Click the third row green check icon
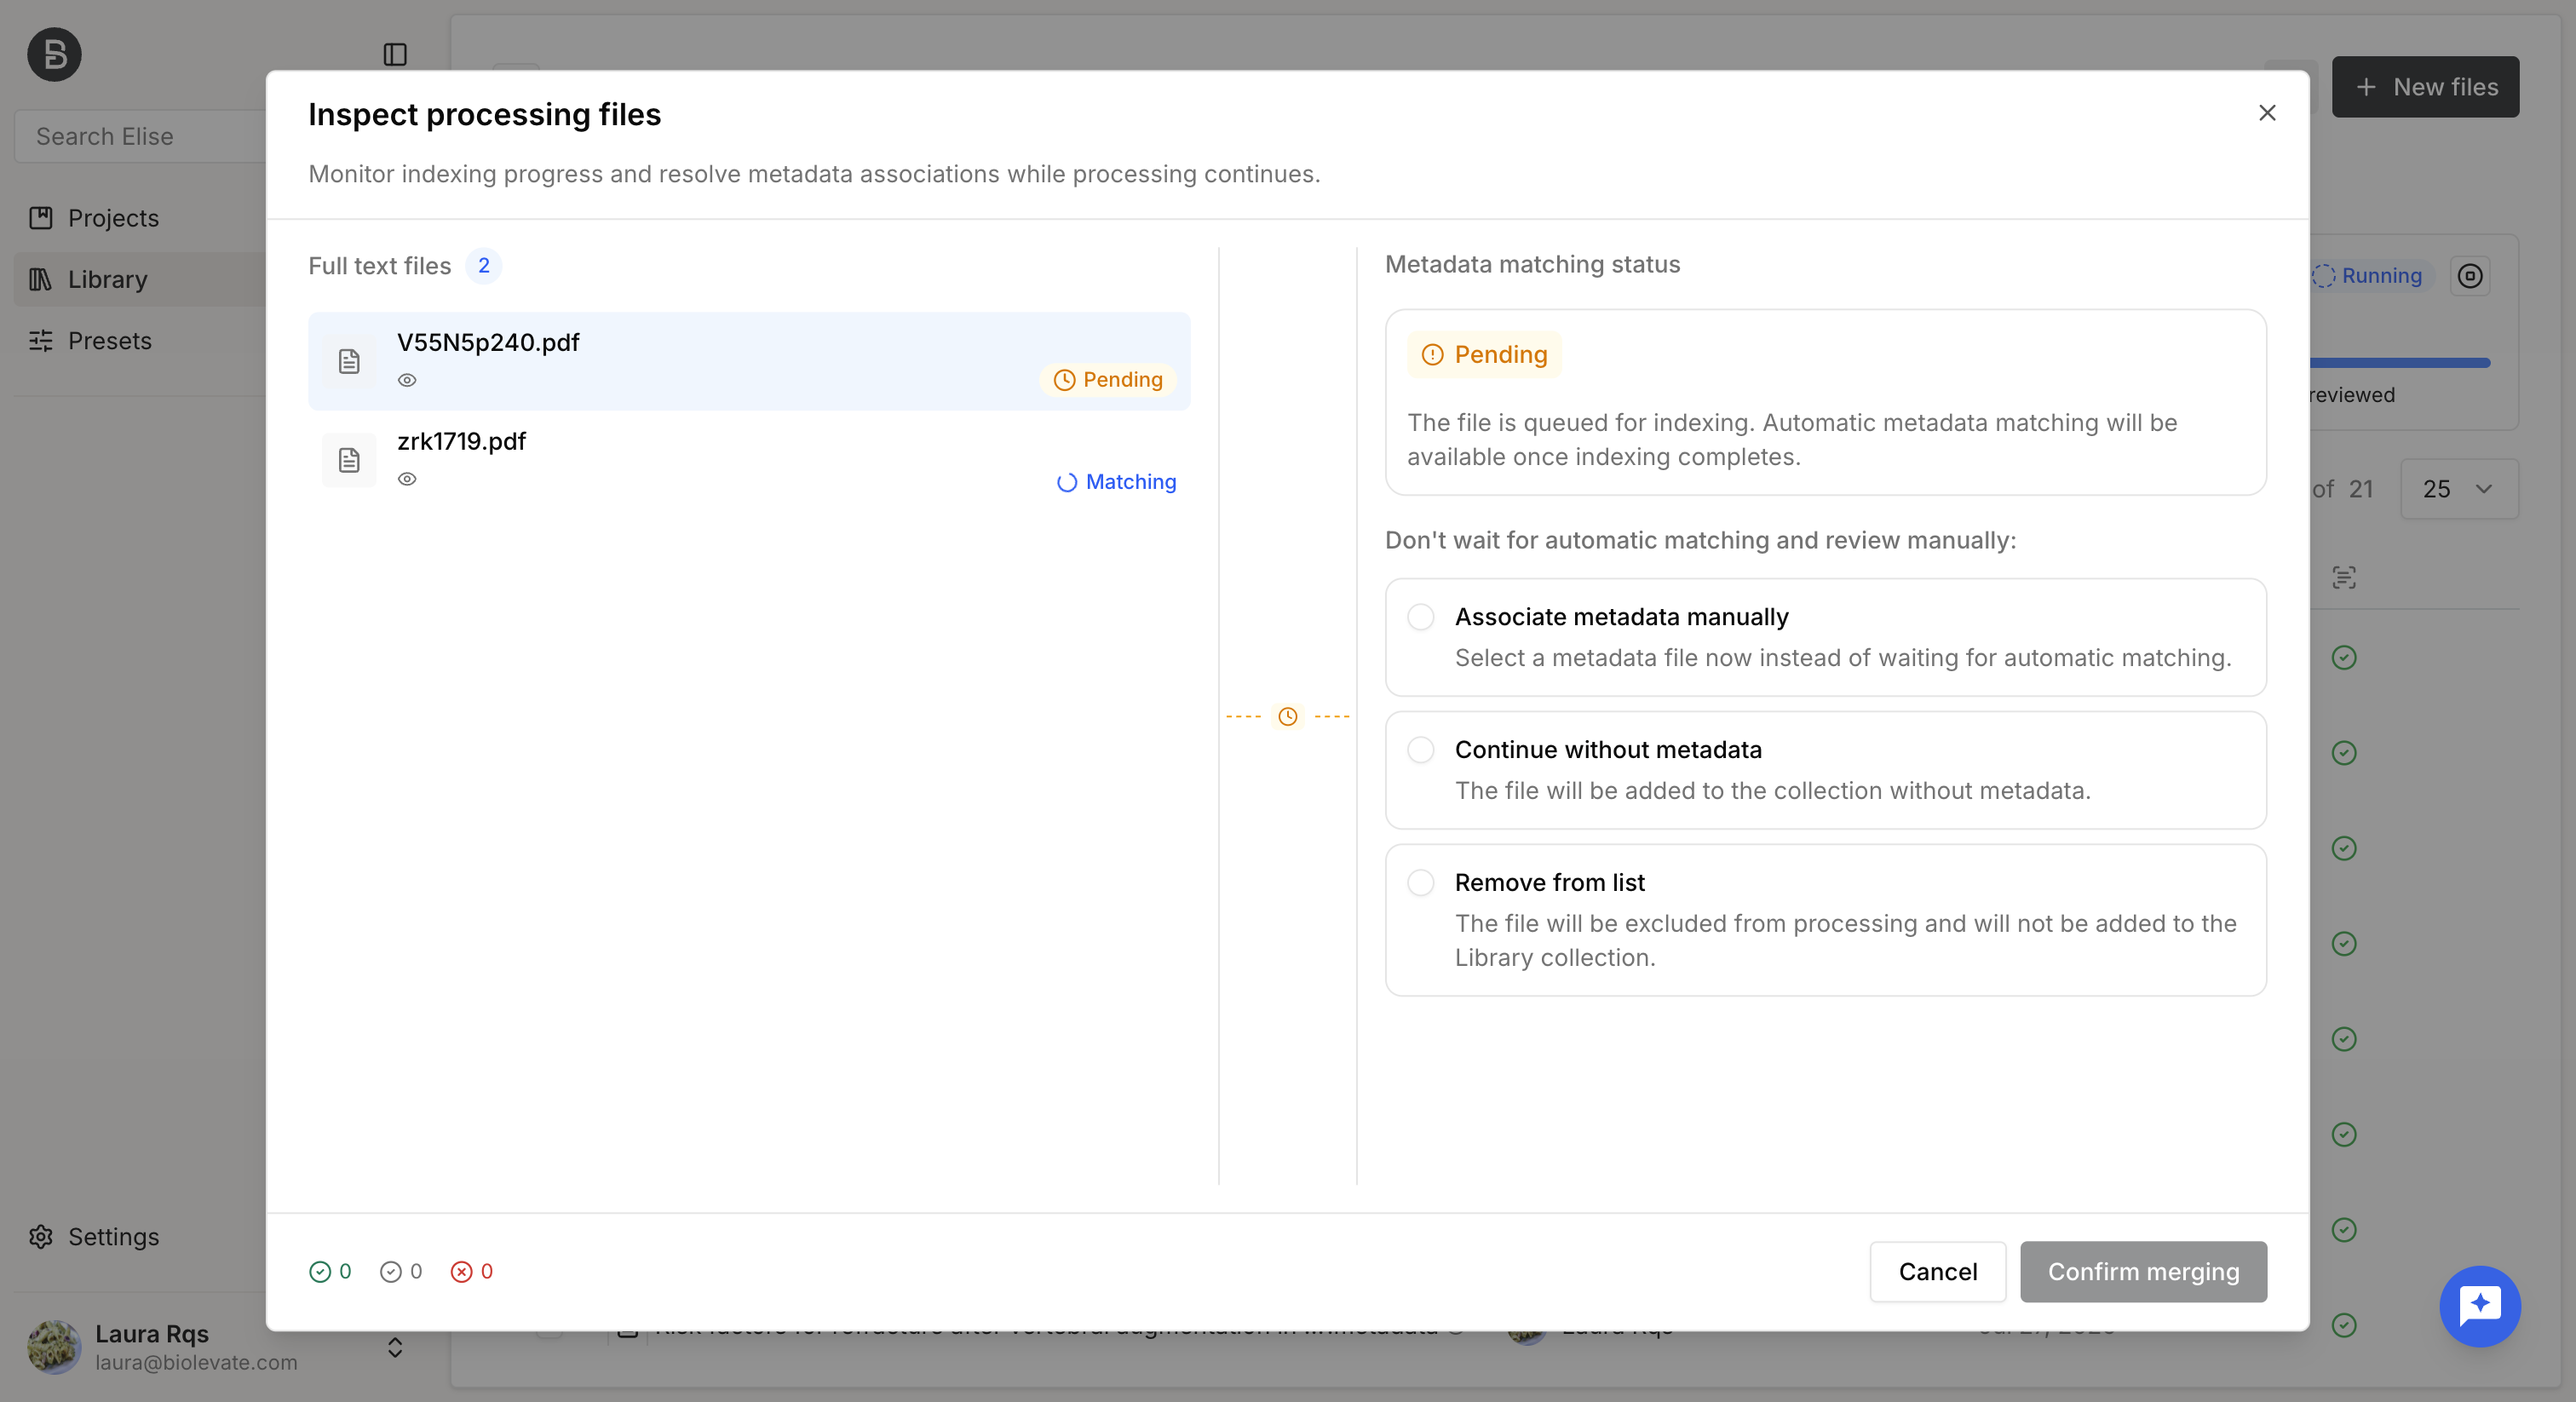The width and height of the screenshot is (2576, 1402). [2344, 848]
